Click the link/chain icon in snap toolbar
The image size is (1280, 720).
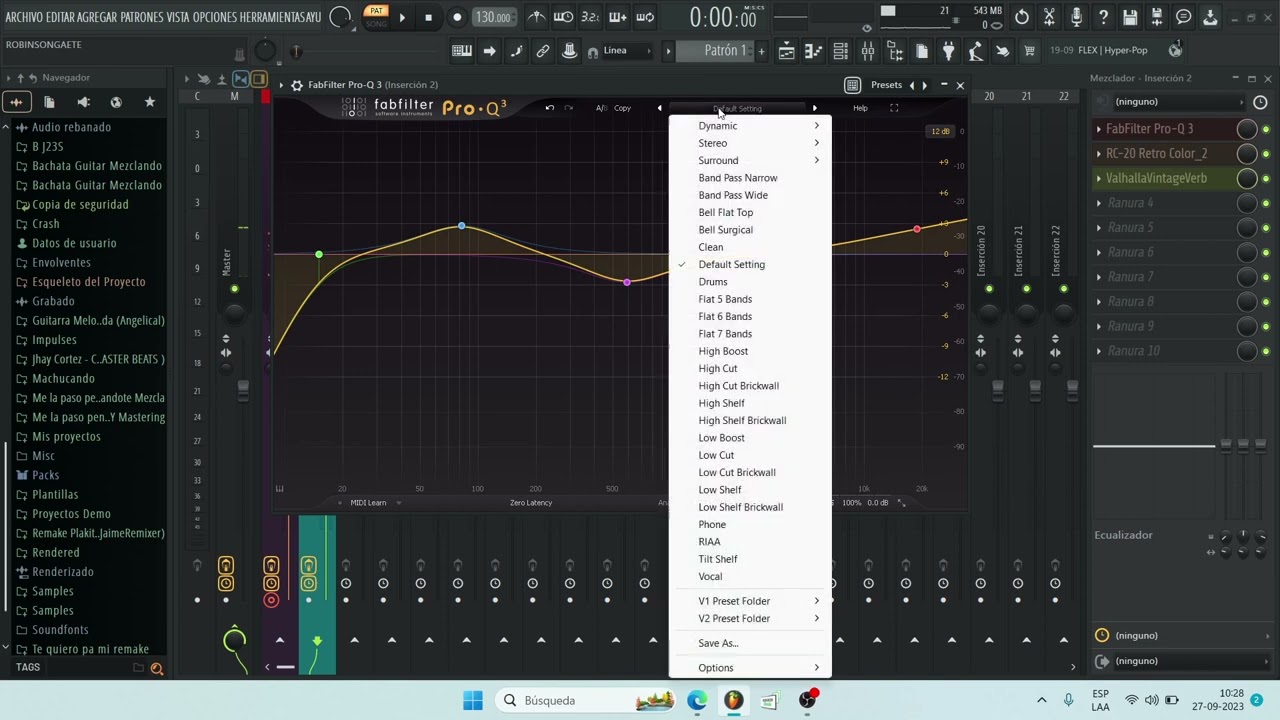click(x=543, y=51)
